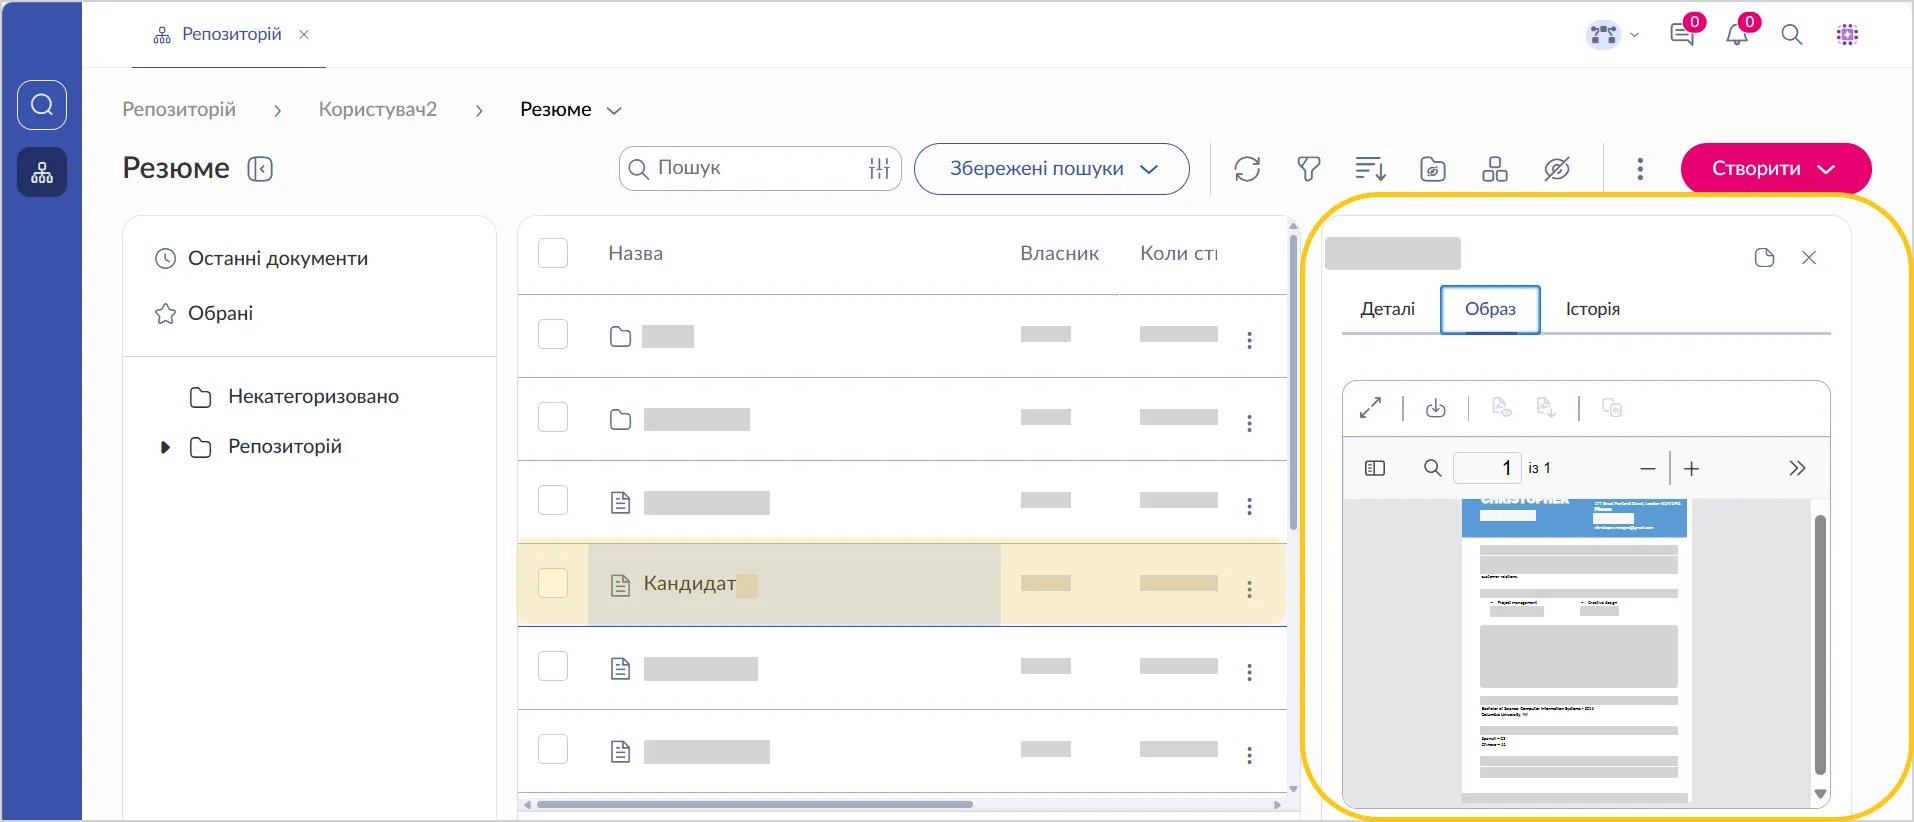Expand preview to full screen
The height and width of the screenshot is (822, 1914).
point(1370,408)
